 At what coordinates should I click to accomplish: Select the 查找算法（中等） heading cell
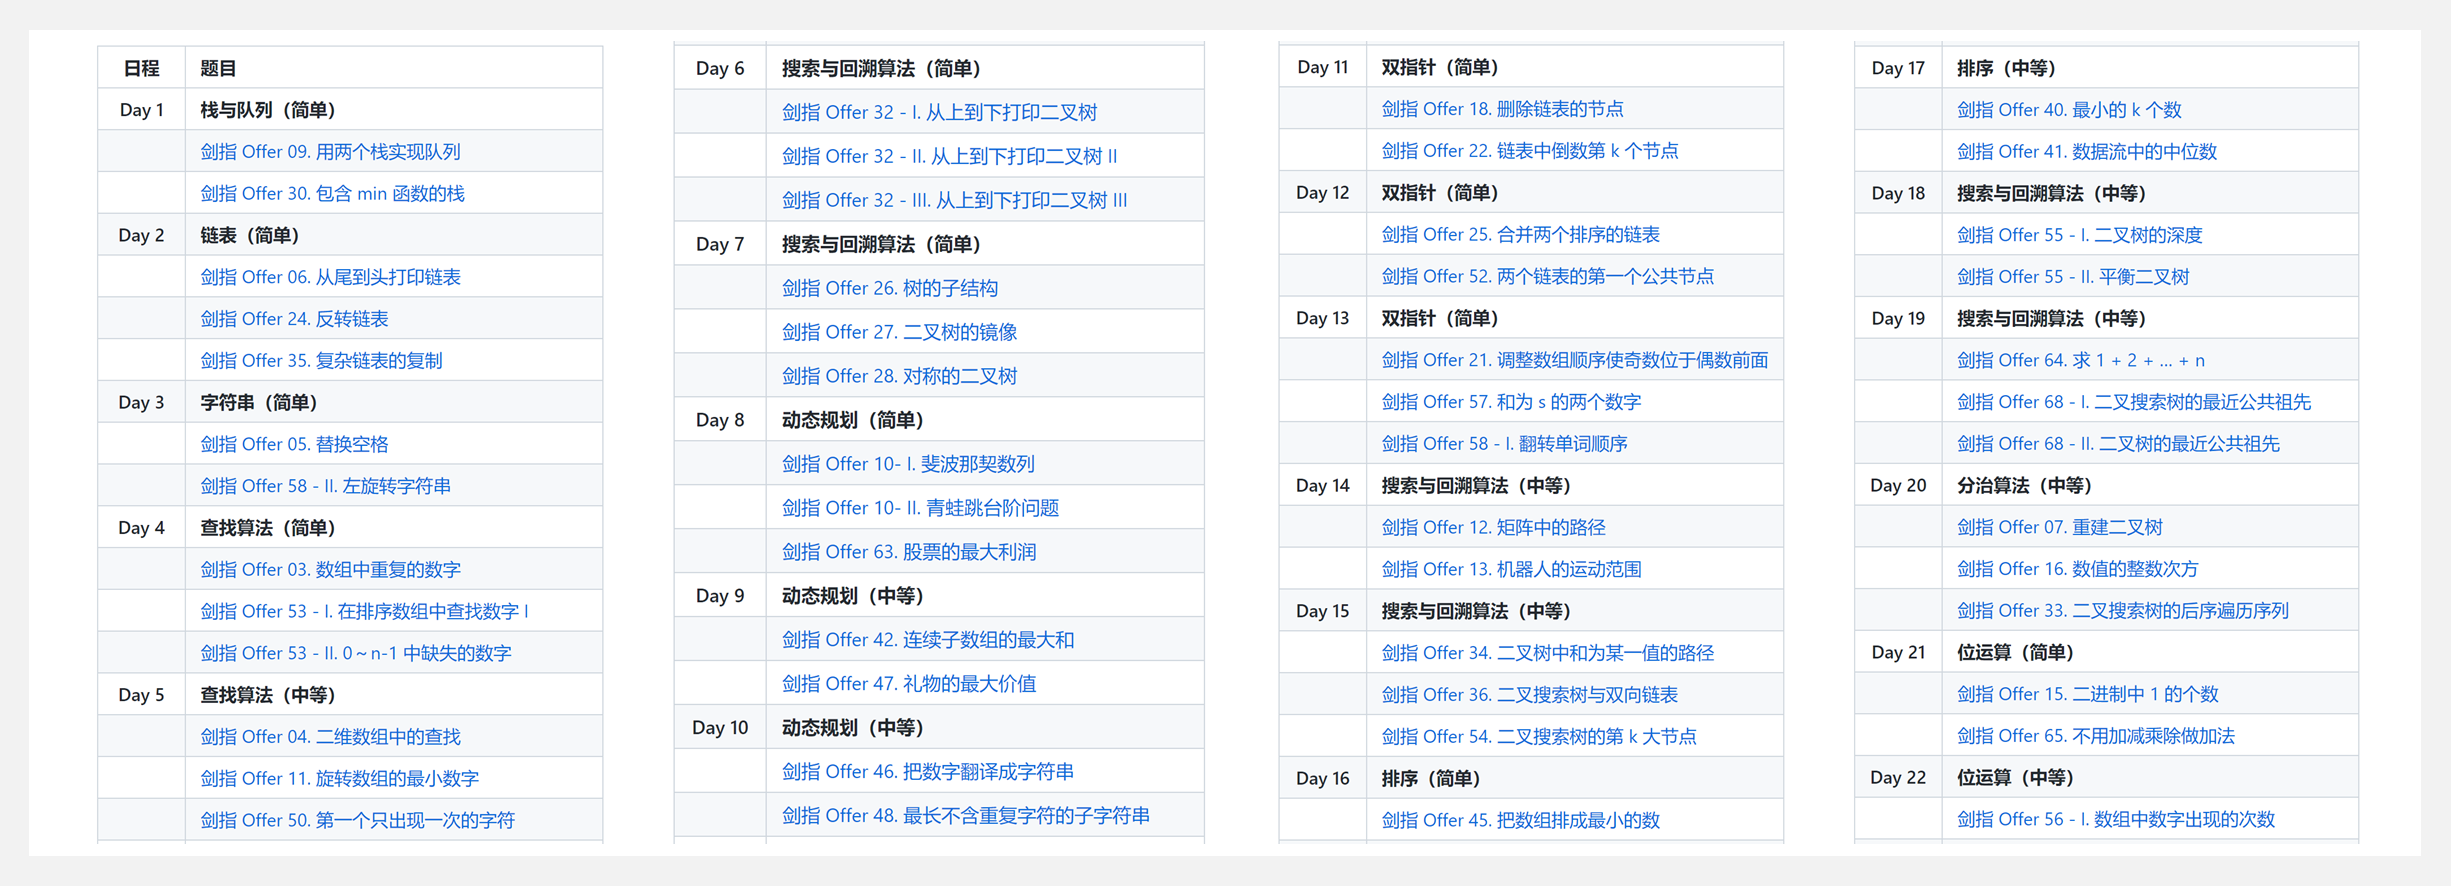(394, 695)
